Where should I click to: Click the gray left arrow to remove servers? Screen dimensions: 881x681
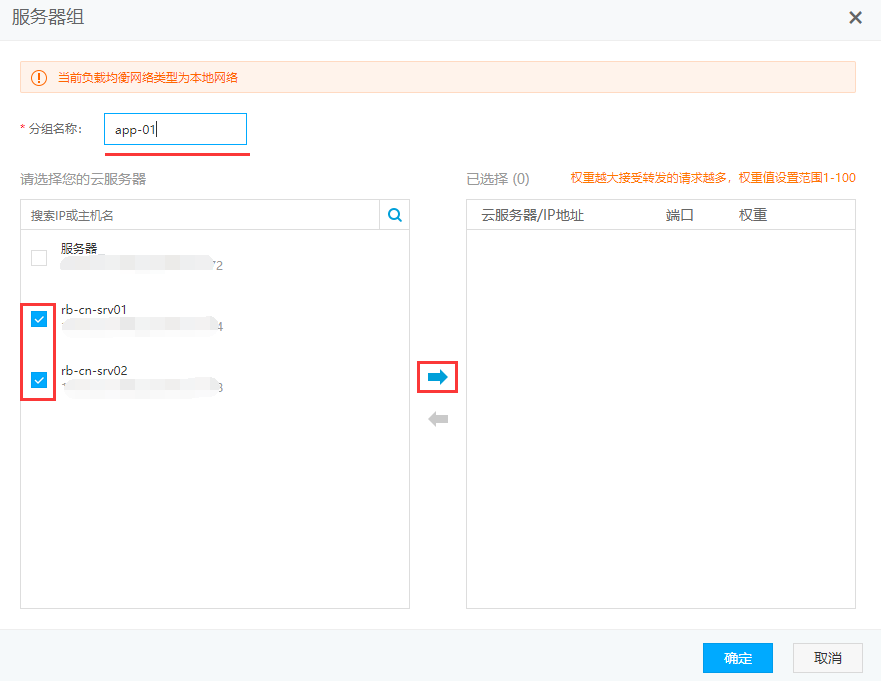click(x=438, y=420)
